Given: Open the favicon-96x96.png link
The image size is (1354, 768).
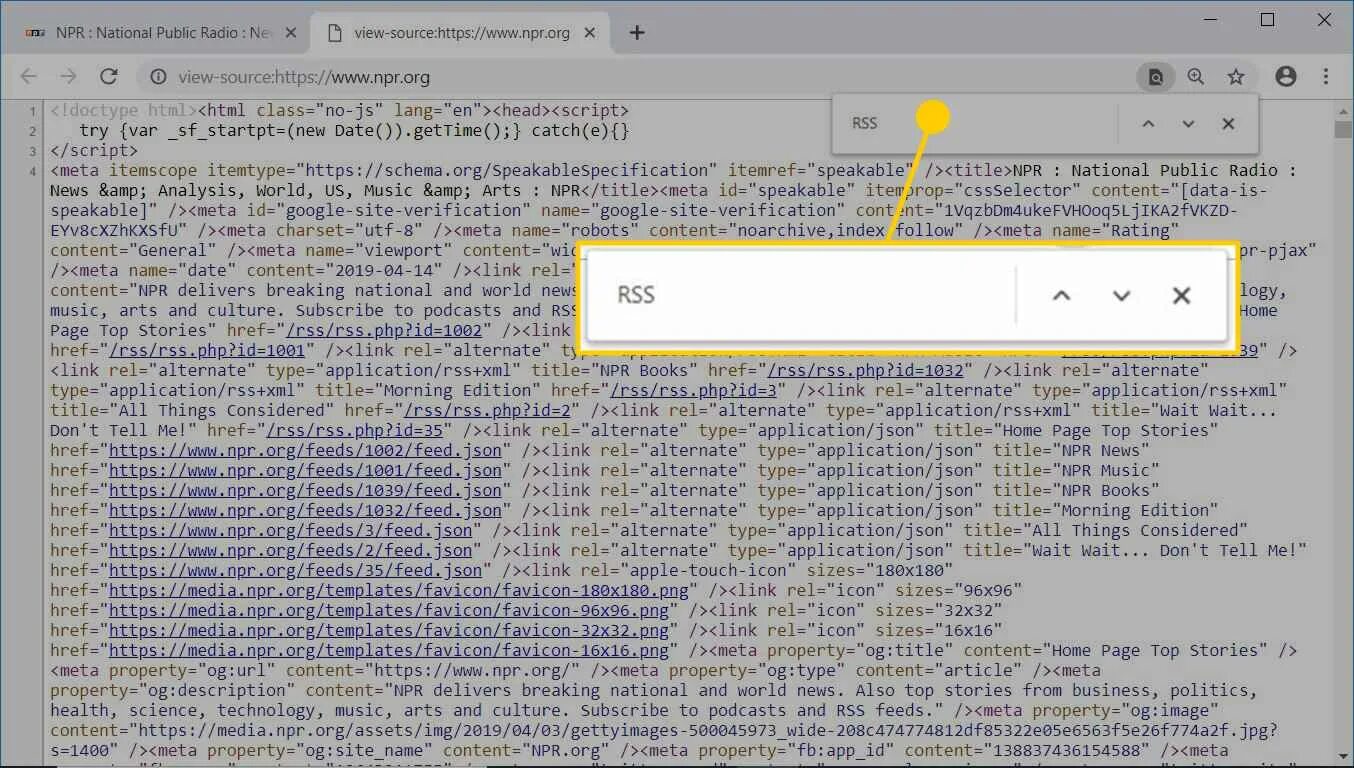Looking at the screenshot, I should (x=389, y=610).
